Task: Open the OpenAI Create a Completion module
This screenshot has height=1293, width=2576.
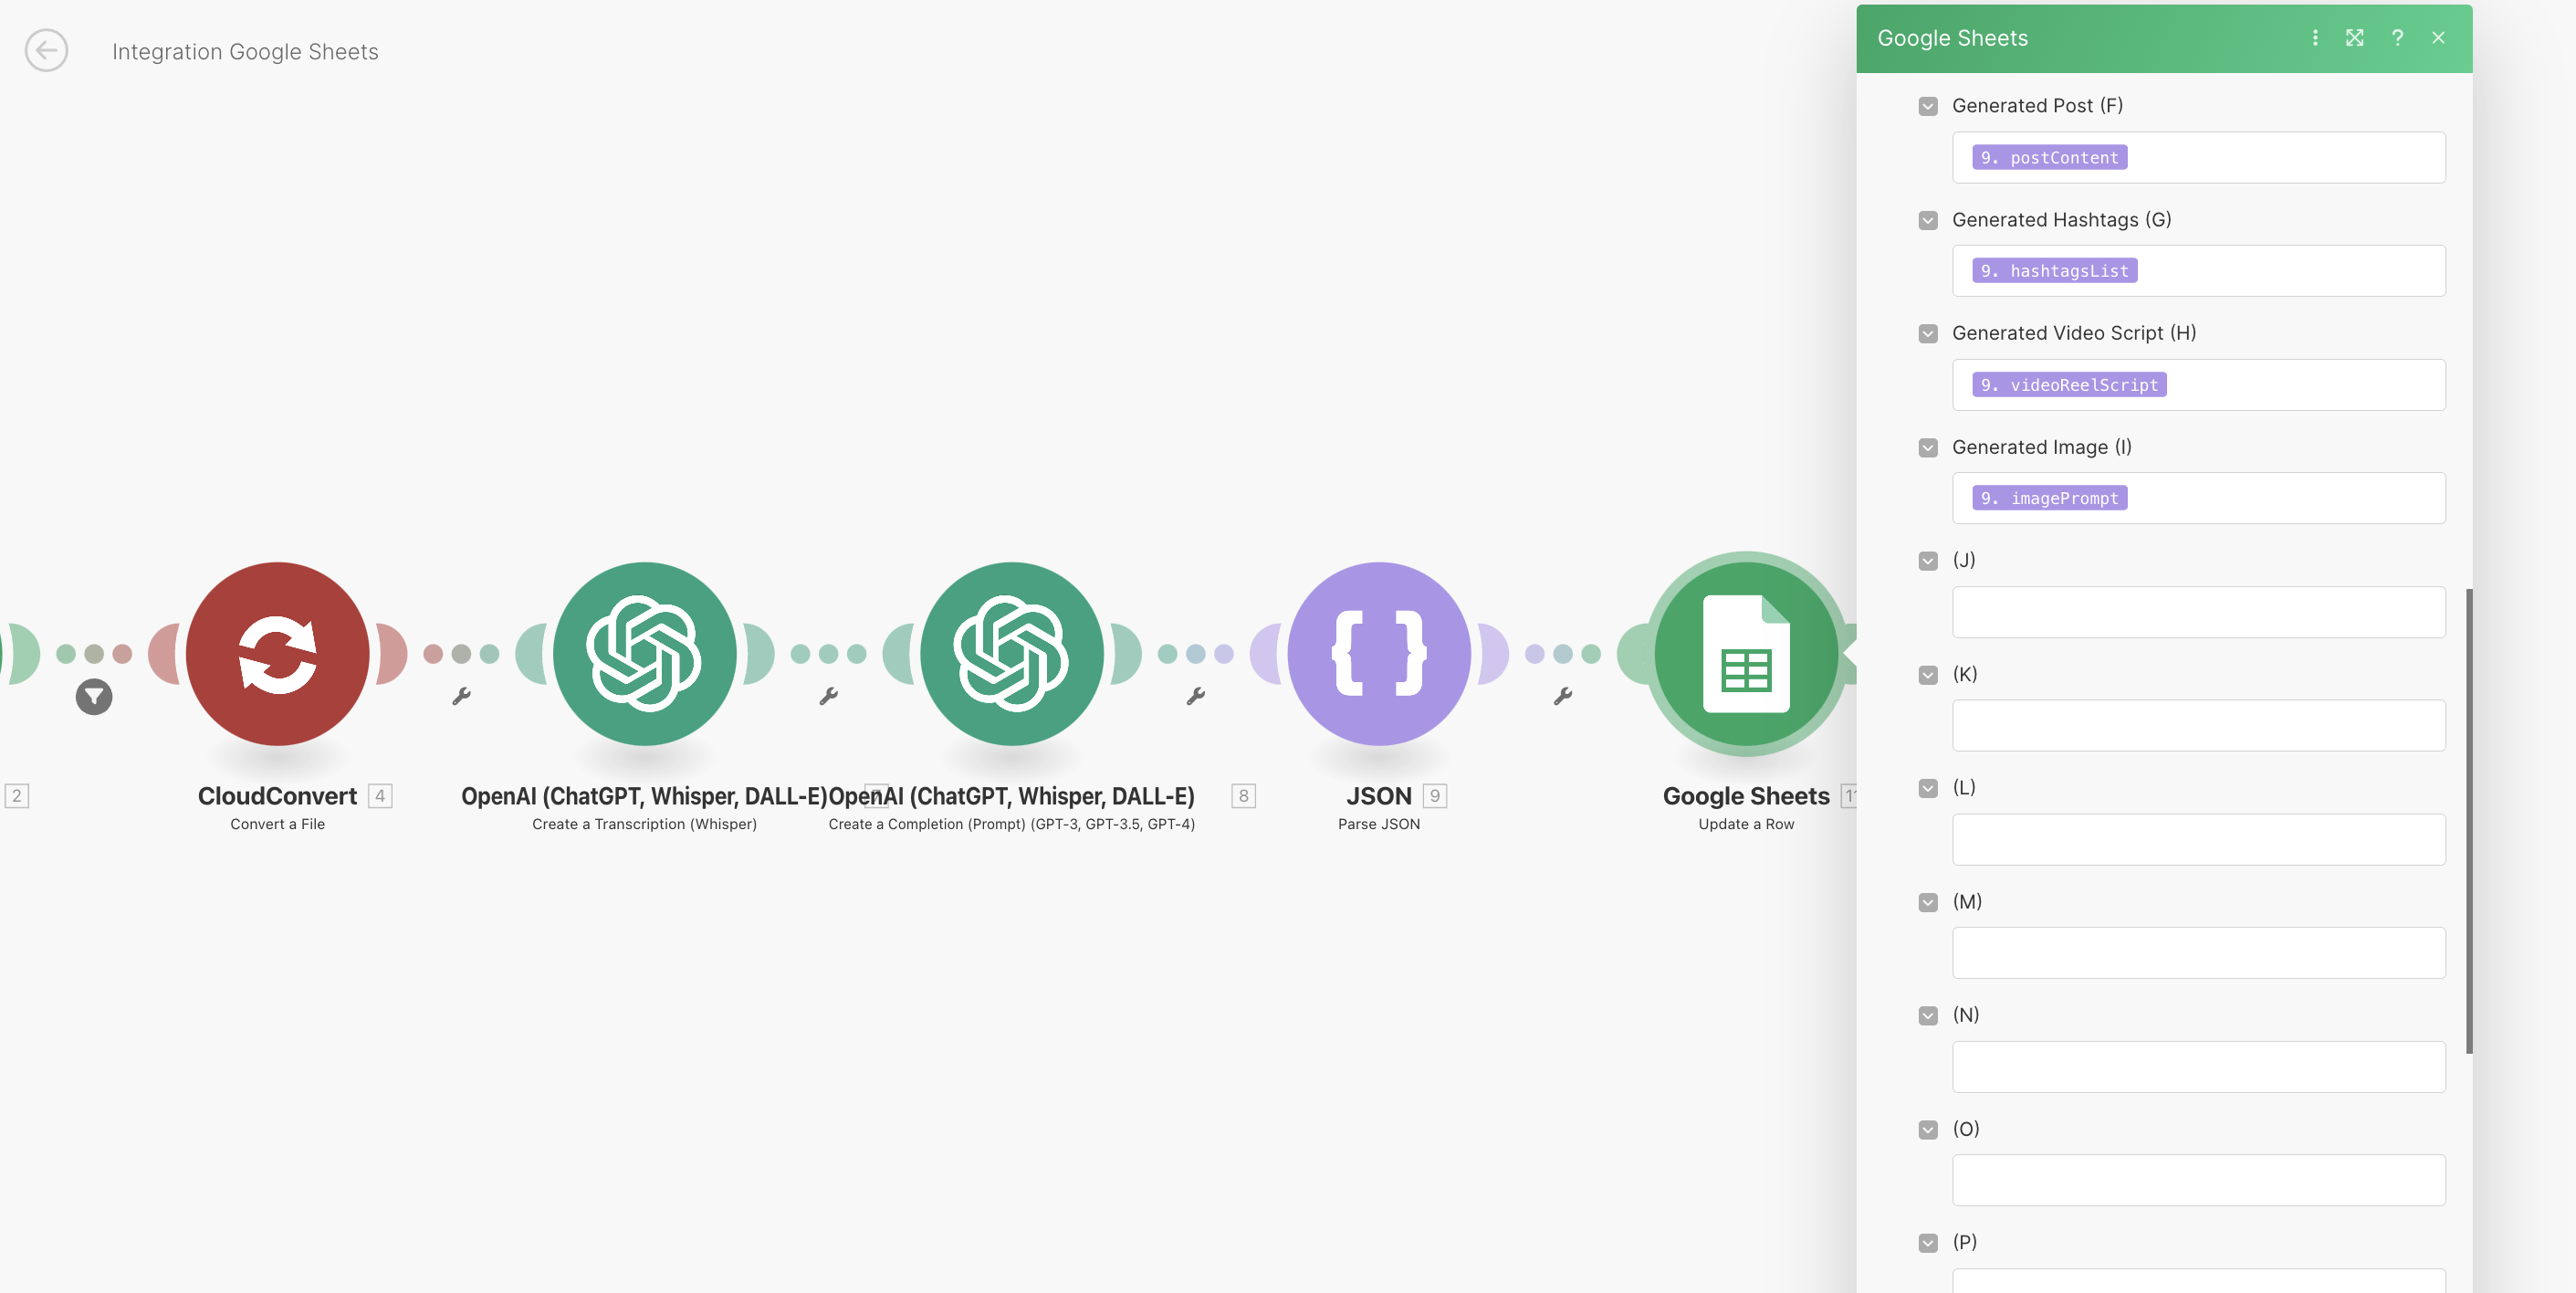Action: click(1011, 653)
